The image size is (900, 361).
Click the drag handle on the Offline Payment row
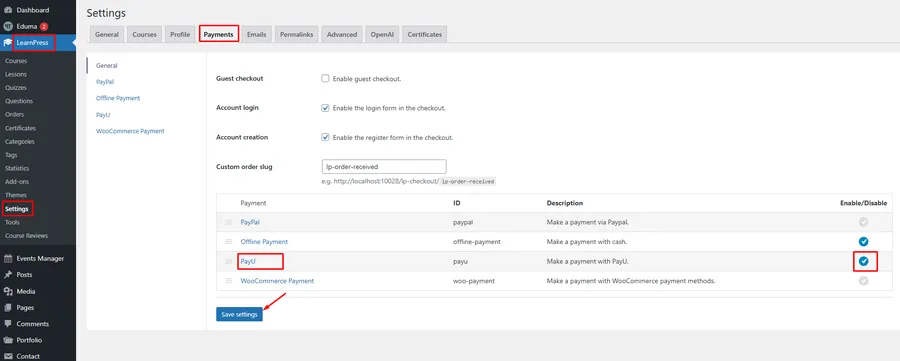click(x=228, y=242)
